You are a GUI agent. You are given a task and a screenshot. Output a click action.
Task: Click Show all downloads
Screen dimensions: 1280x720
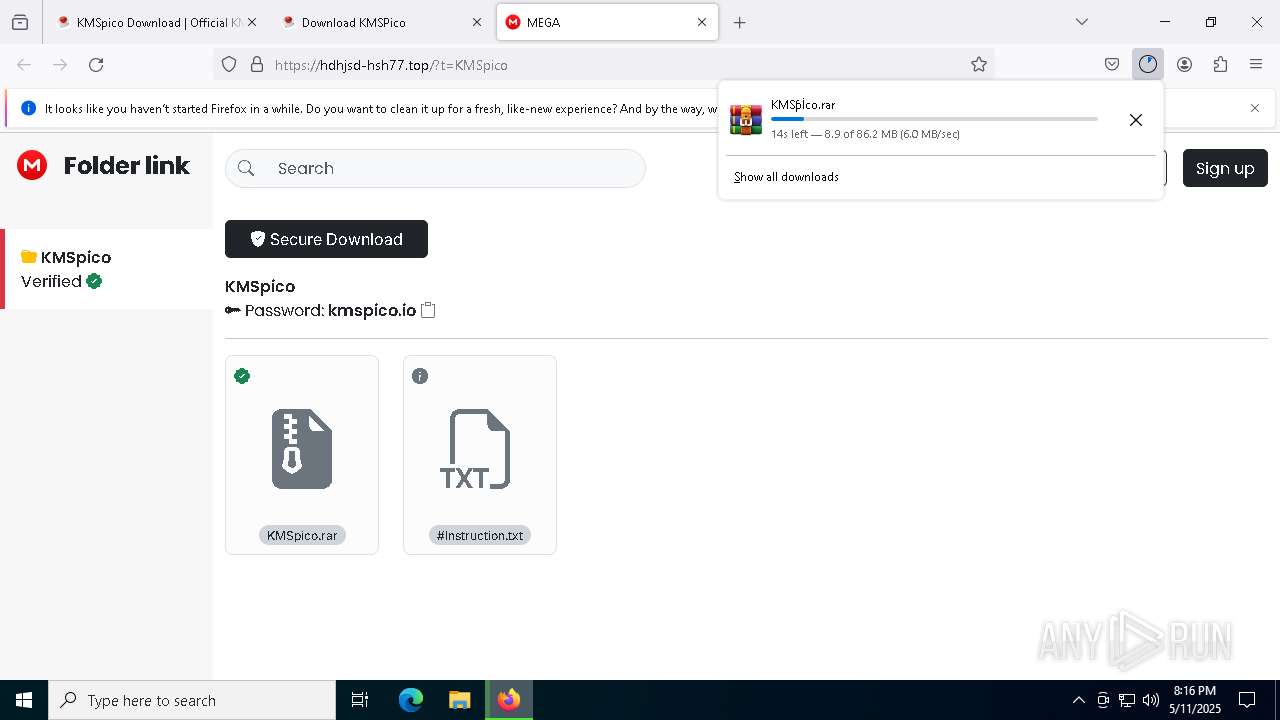click(786, 177)
